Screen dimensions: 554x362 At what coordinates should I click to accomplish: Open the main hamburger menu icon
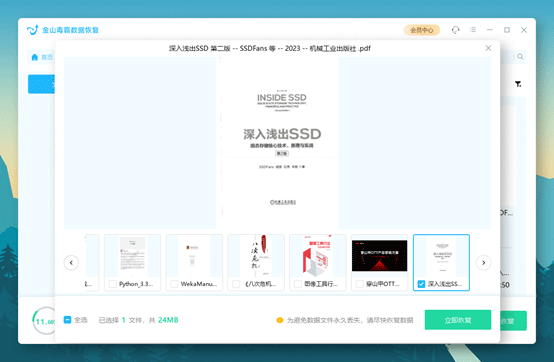point(473,30)
